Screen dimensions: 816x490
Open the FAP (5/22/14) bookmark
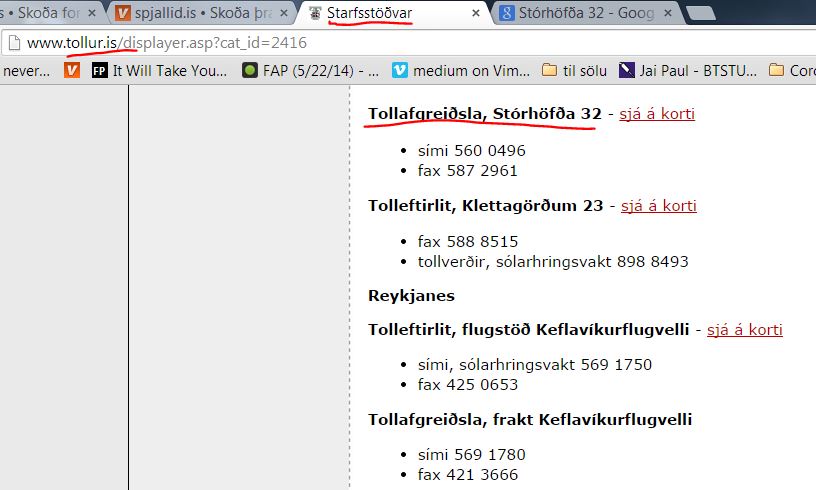310,70
